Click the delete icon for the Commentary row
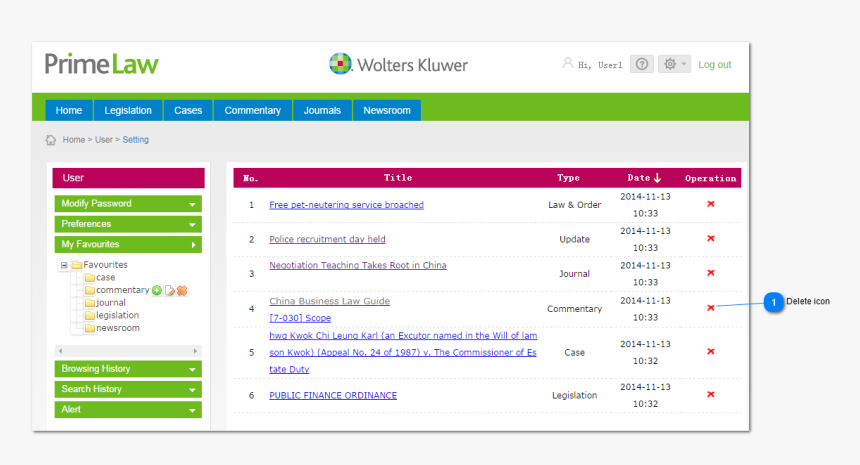This screenshot has height=465, width=860. point(711,308)
